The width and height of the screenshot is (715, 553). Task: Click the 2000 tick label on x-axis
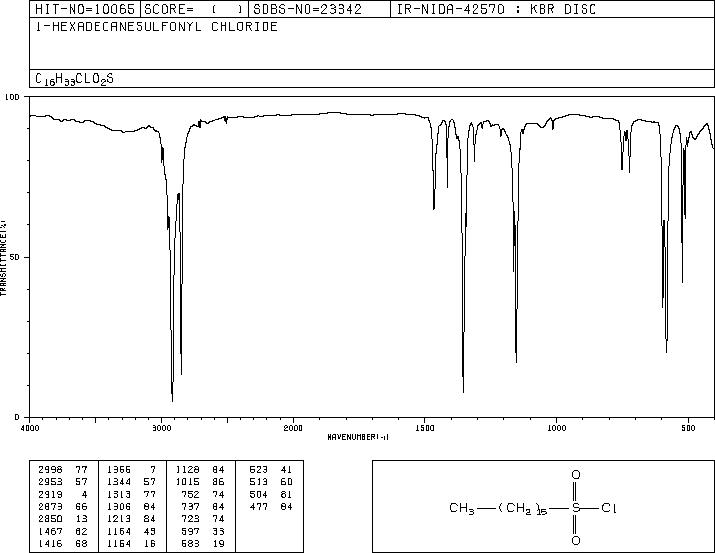click(x=293, y=428)
